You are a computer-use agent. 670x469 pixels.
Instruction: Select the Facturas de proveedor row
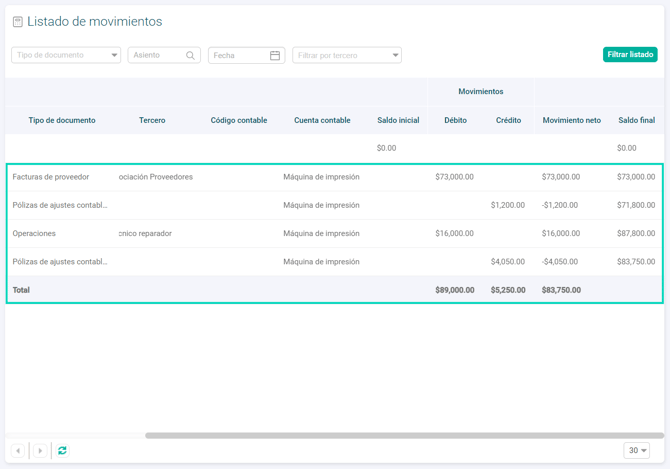[x=51, y=177]
